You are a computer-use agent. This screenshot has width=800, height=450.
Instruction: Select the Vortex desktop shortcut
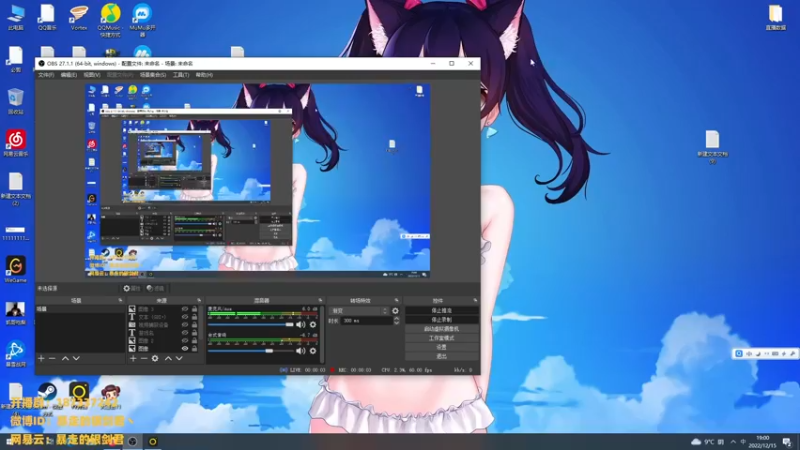click(79, 17)
